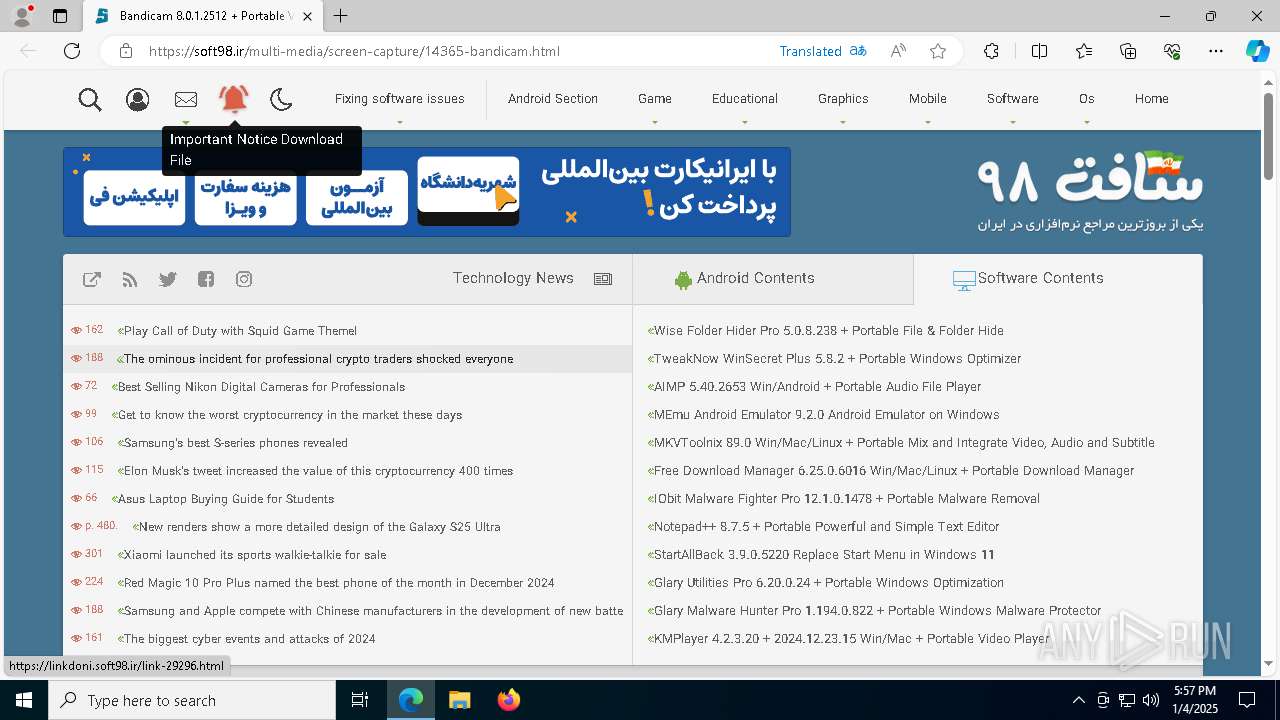Open StartAllBack 3.9.0.5220 link

tap(823, 555)
